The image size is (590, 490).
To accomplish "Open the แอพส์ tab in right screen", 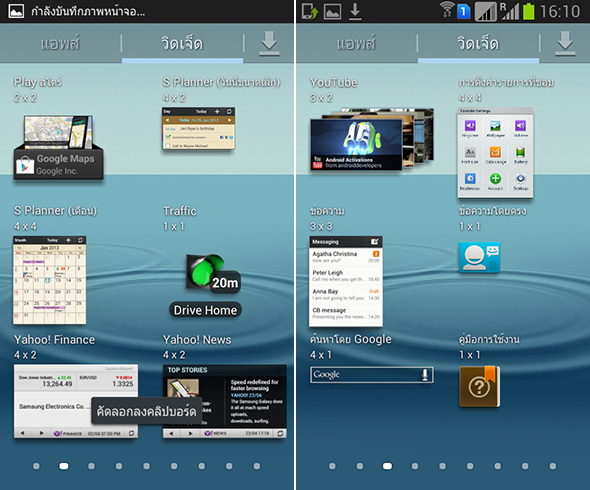I will pos(356,43).
